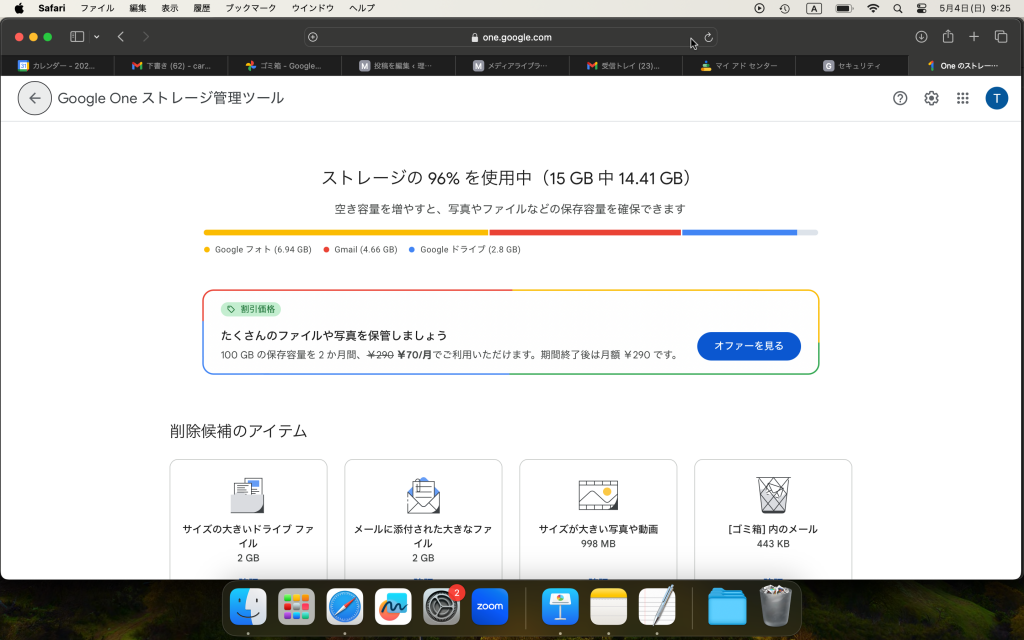Open Google One settings gear

pos(931,98)
